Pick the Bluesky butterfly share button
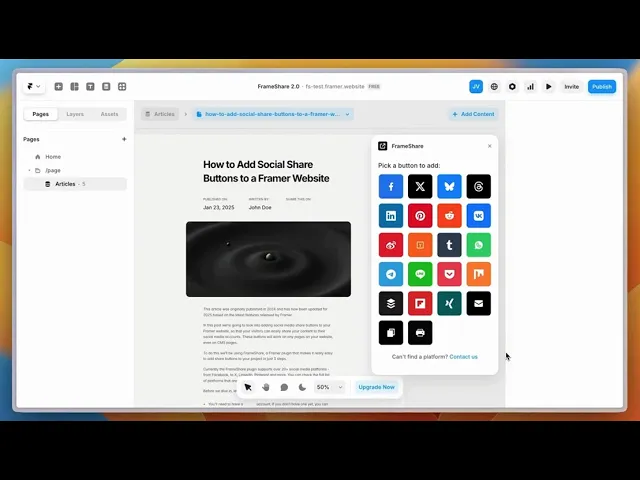The width and height of the screenshot is (640, 480). pyautogui.click(x=449, y=187)
